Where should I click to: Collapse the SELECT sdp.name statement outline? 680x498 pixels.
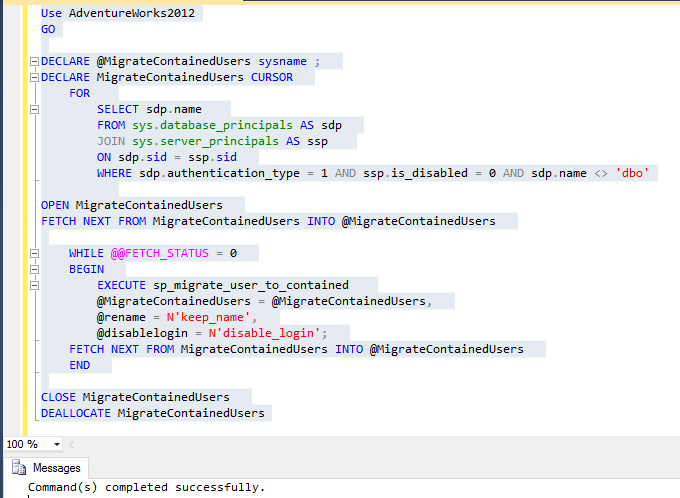(x=34, y=110)
